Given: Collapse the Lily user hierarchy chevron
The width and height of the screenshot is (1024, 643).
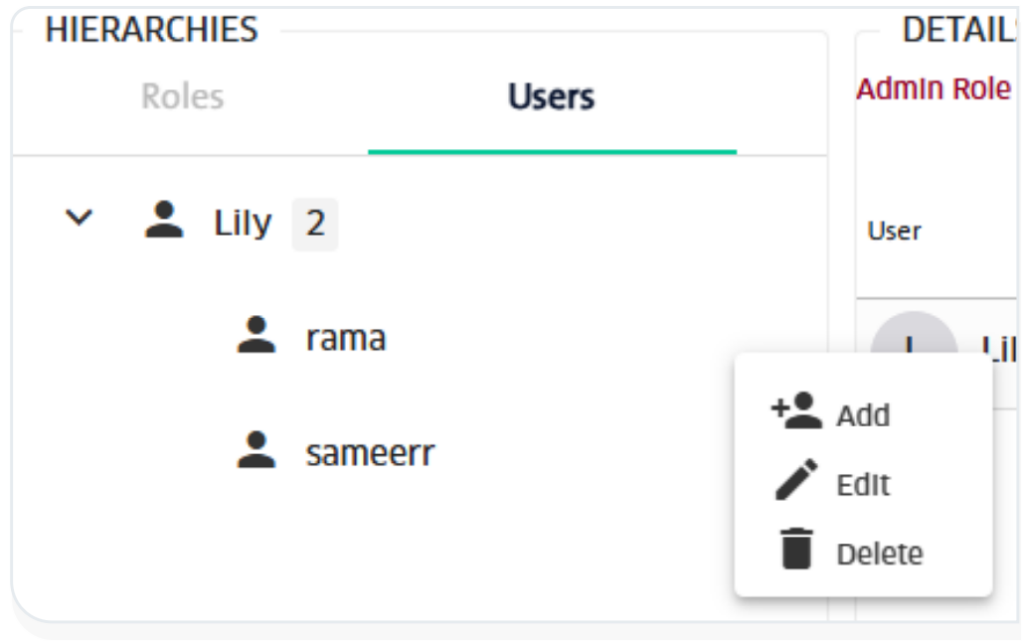Looking at the screenshot, I should pyautogui.click(x=78, y=219).
